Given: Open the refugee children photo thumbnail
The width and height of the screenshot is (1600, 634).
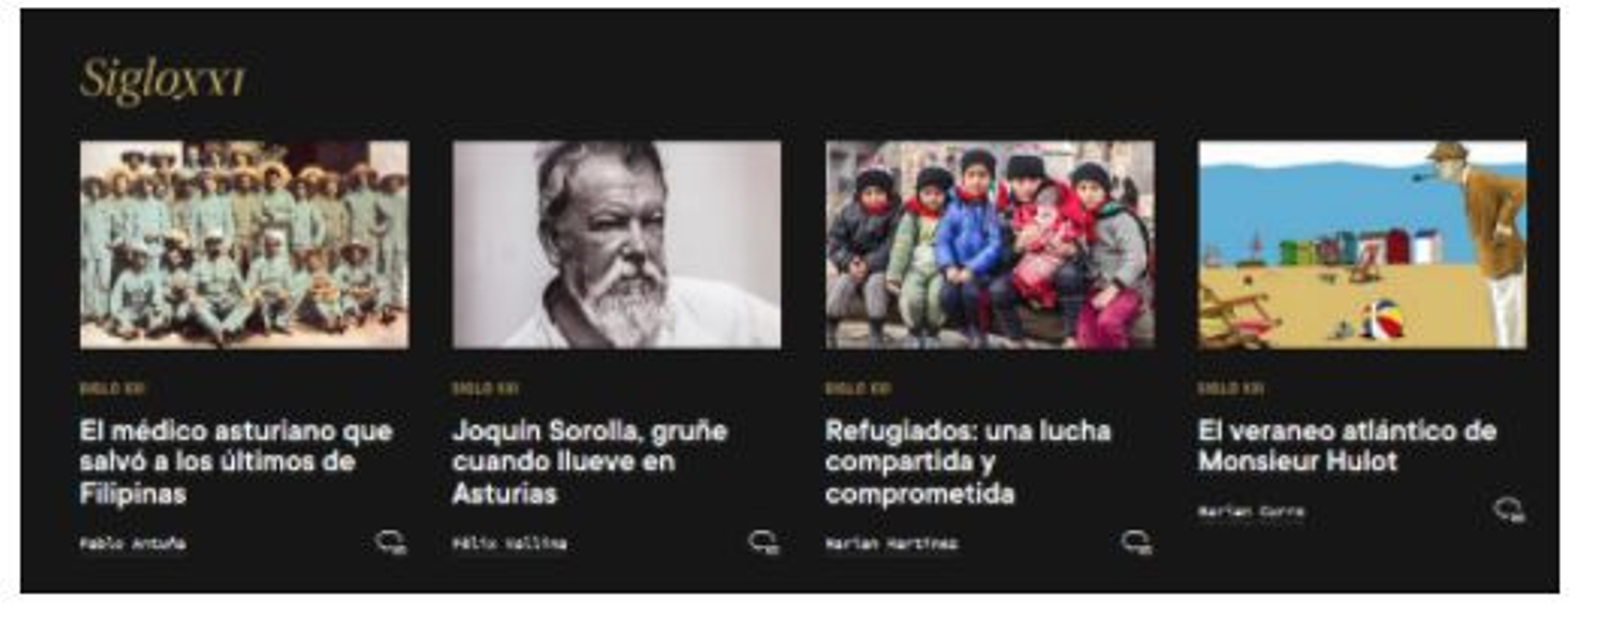Looking at the screenshot, I should (990, 245).
